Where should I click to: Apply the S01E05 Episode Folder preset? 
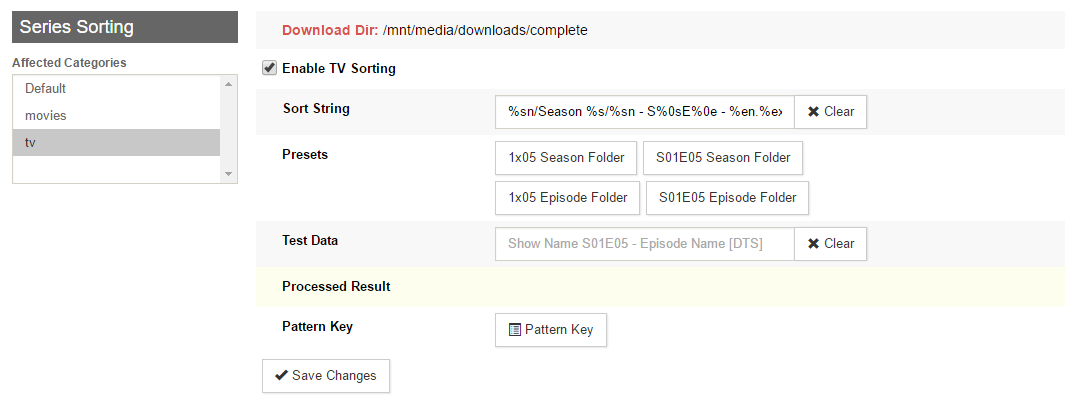727,198
